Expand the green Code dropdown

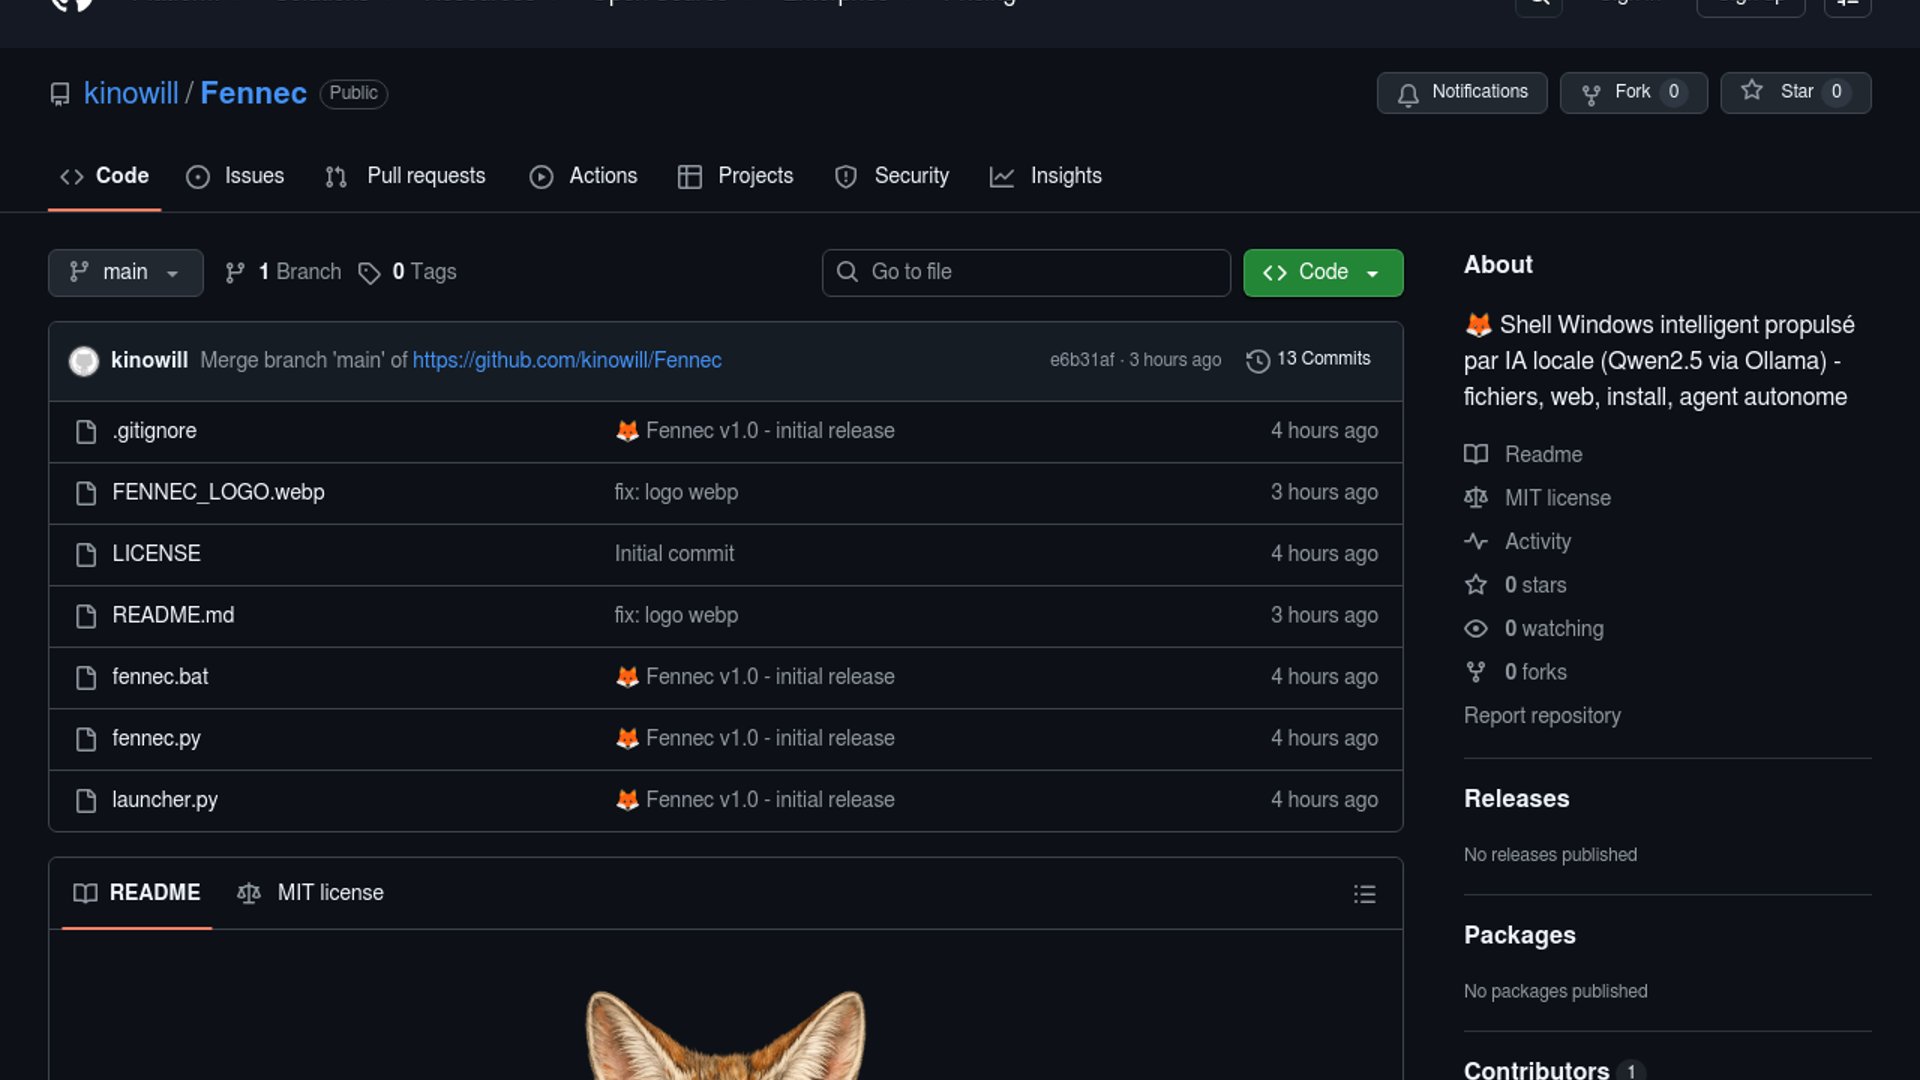pyautogui.click(x=1322, y=272)
